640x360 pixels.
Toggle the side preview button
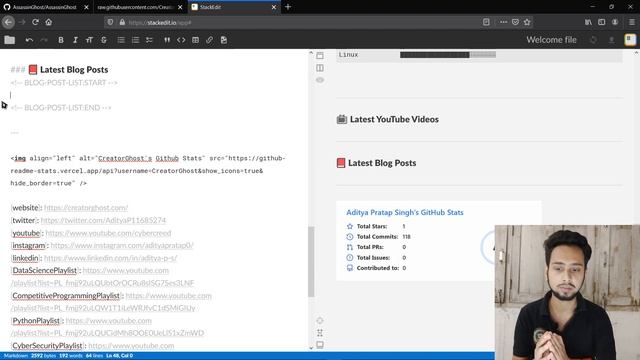[320, 68]
